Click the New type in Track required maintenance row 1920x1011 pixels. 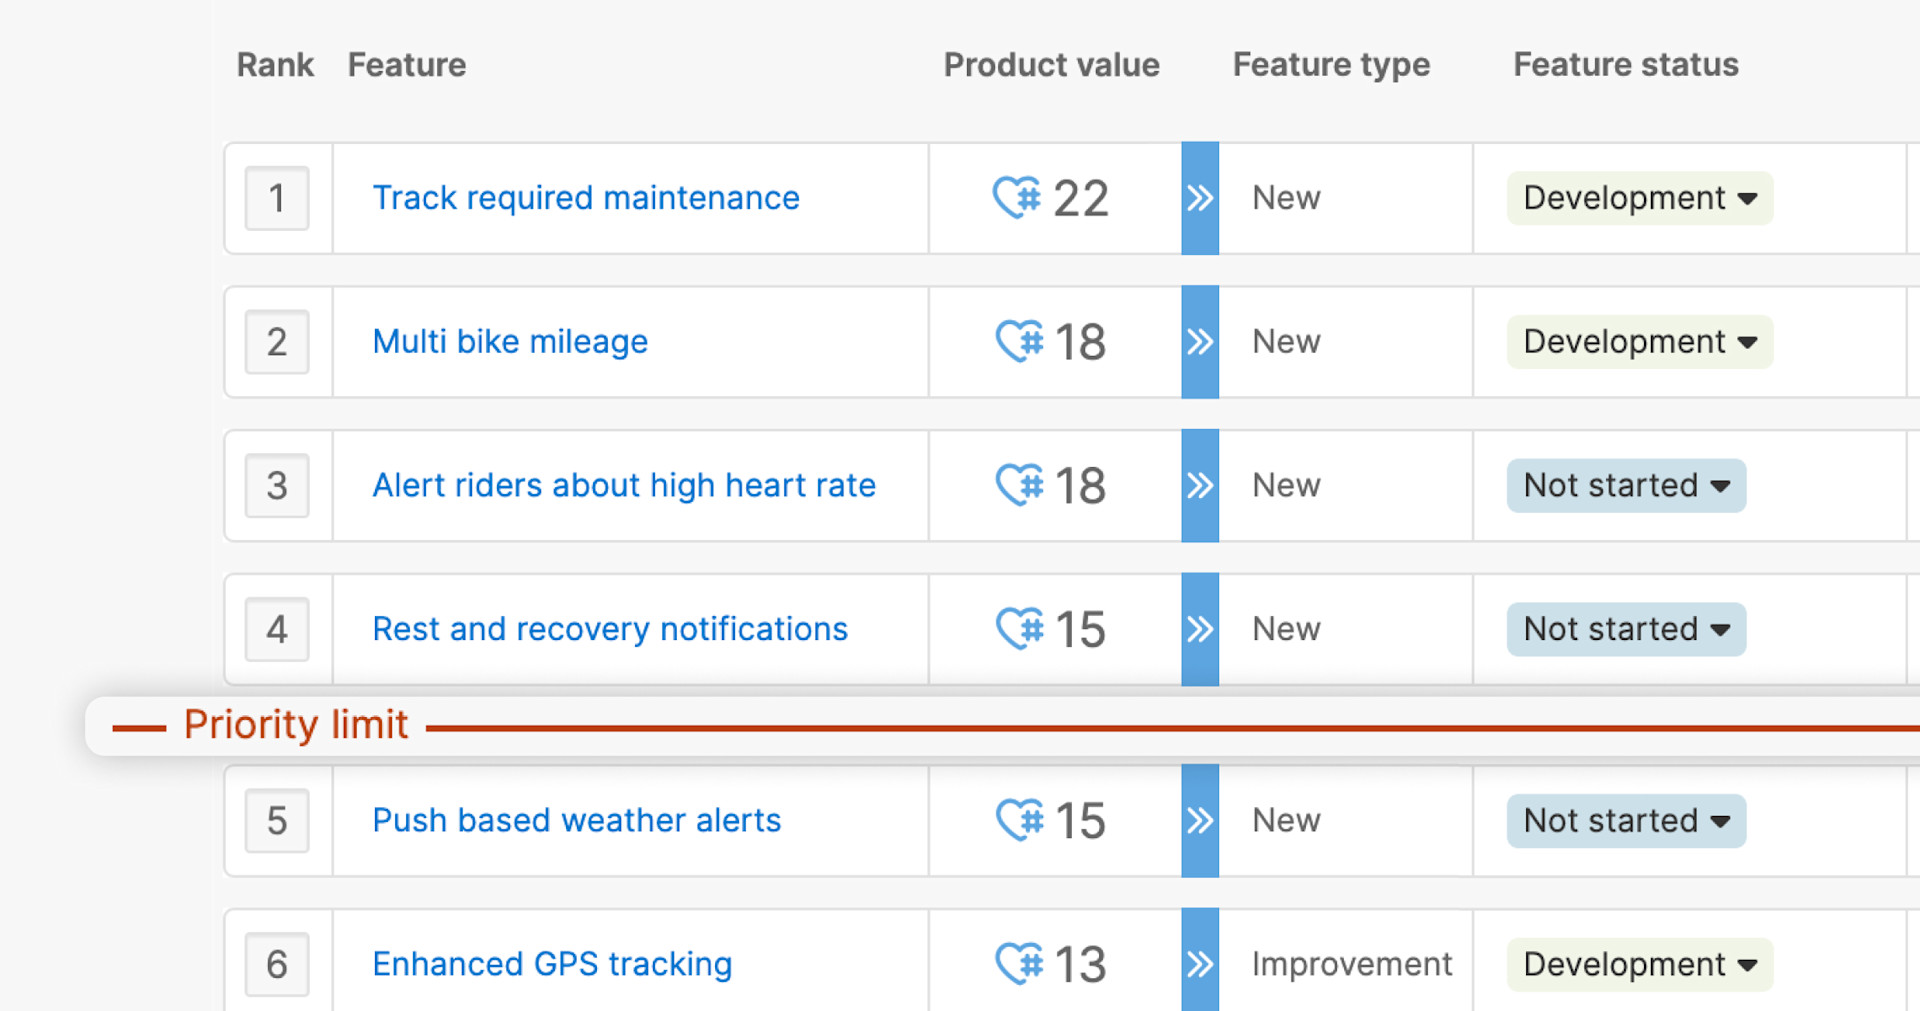(x=1286, y=198)
